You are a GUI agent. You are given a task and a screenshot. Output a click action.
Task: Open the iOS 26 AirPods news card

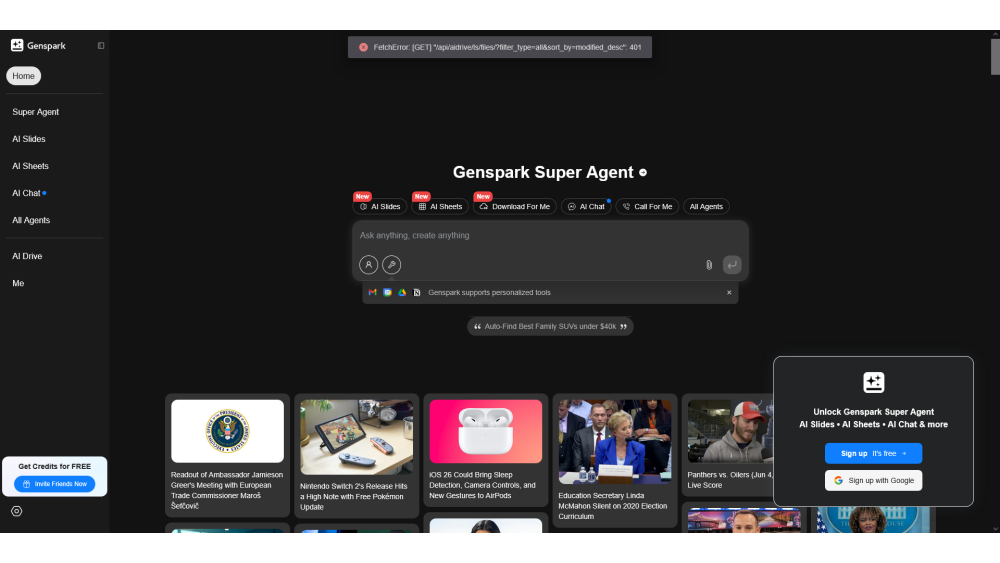485,450
